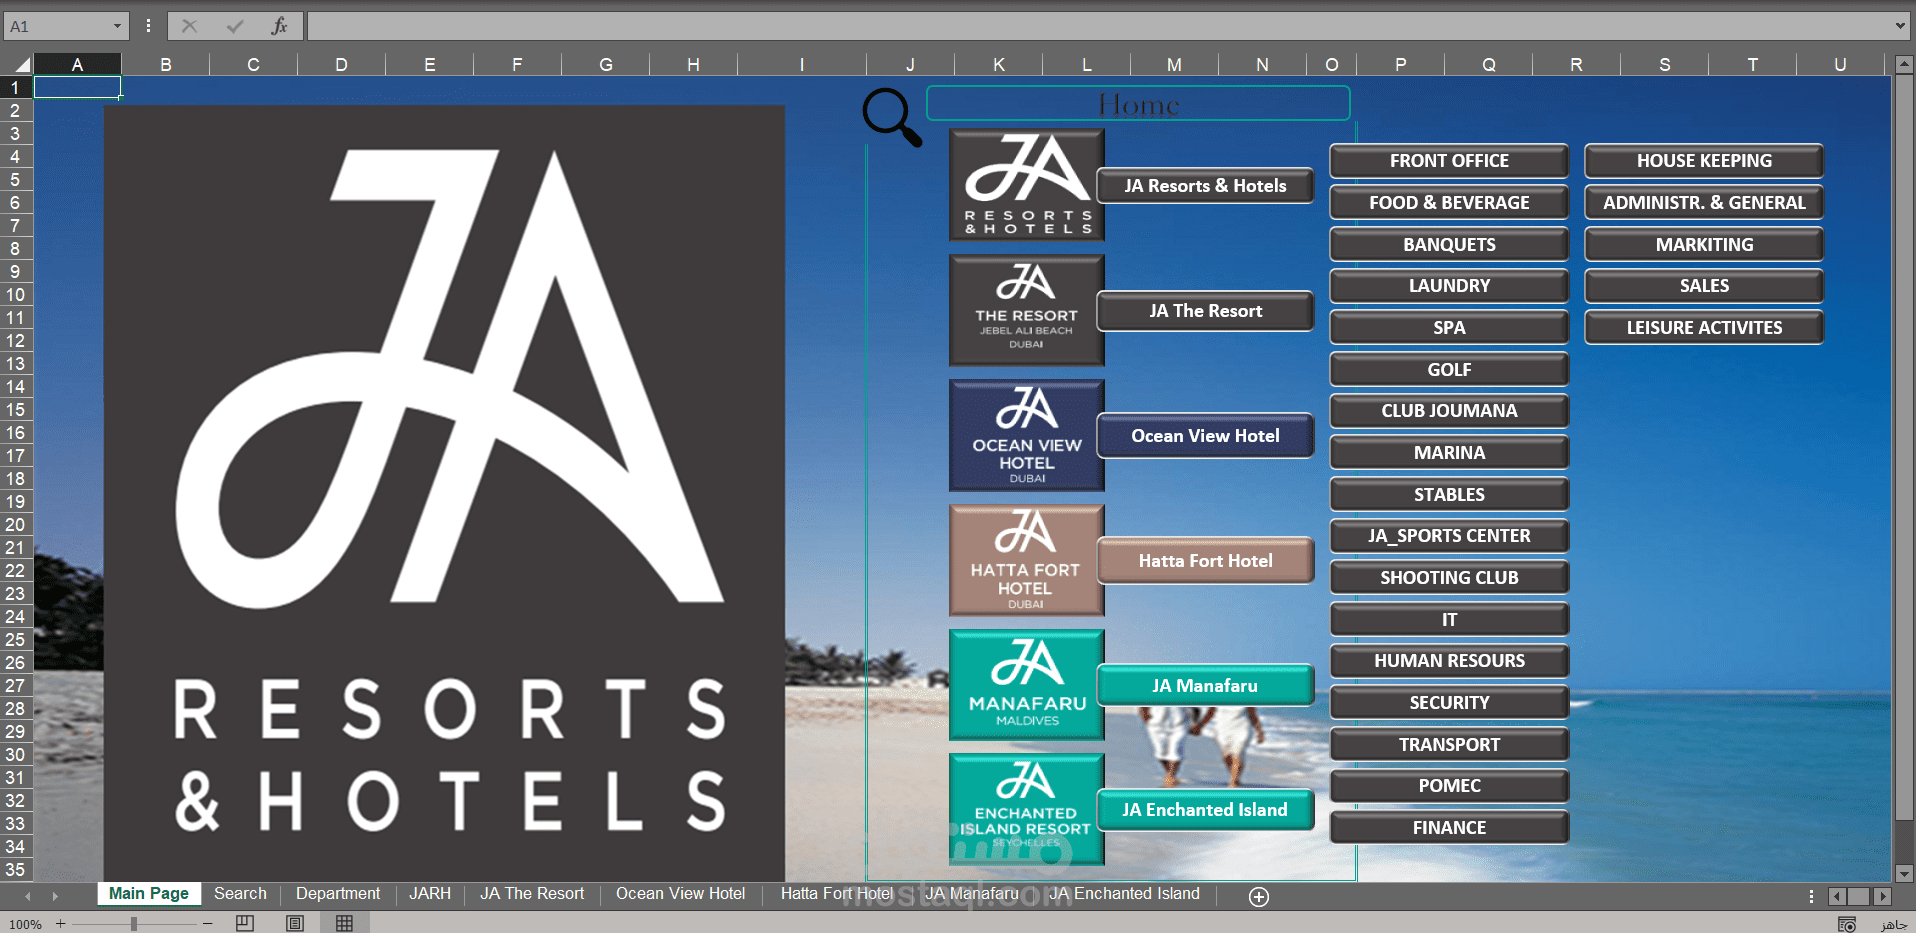Open the JA Resorts & Hotels button
The image size is (1916, 933).
pos(1205,186)
